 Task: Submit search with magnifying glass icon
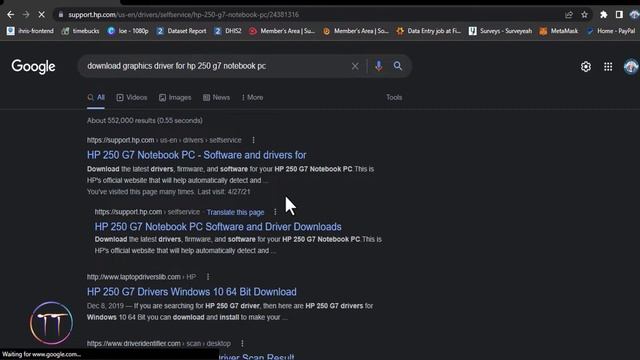398,66
